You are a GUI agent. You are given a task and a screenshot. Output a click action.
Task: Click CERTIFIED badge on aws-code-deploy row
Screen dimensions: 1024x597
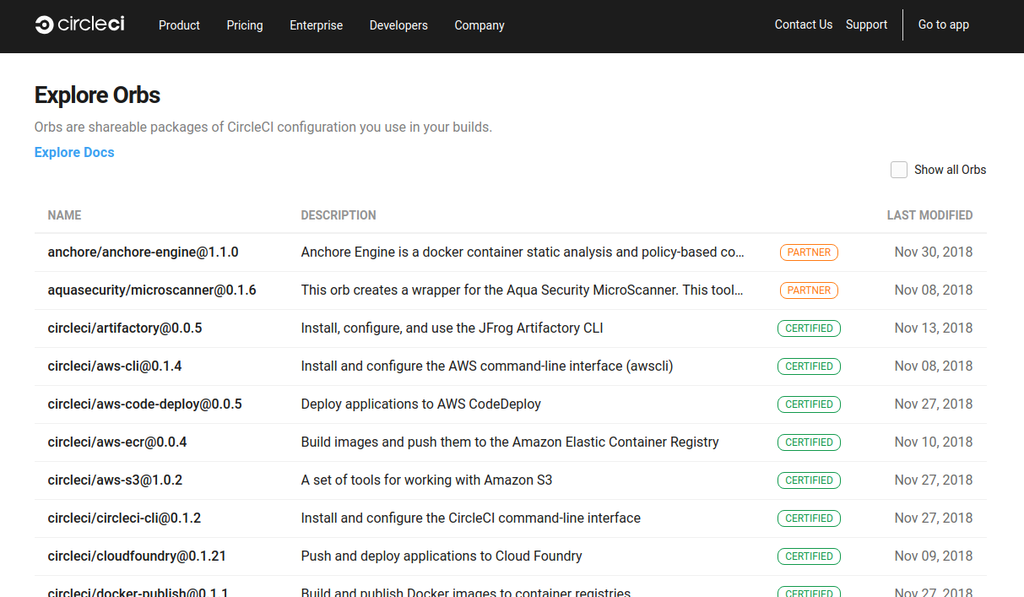pos(808,404)
